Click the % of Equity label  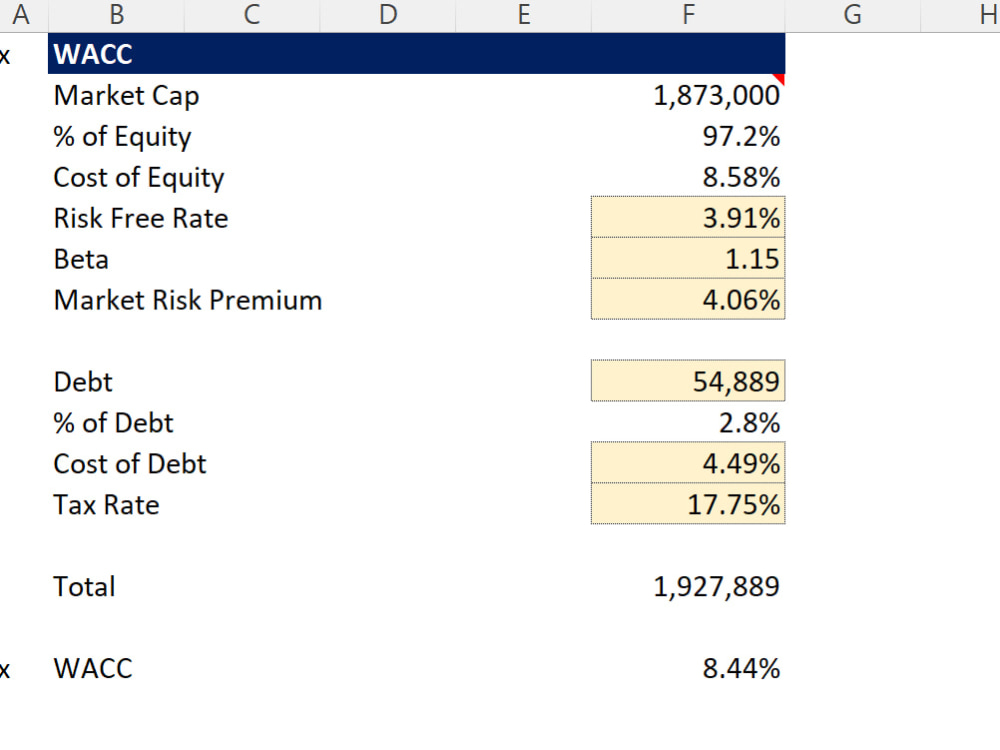(122, 136)
